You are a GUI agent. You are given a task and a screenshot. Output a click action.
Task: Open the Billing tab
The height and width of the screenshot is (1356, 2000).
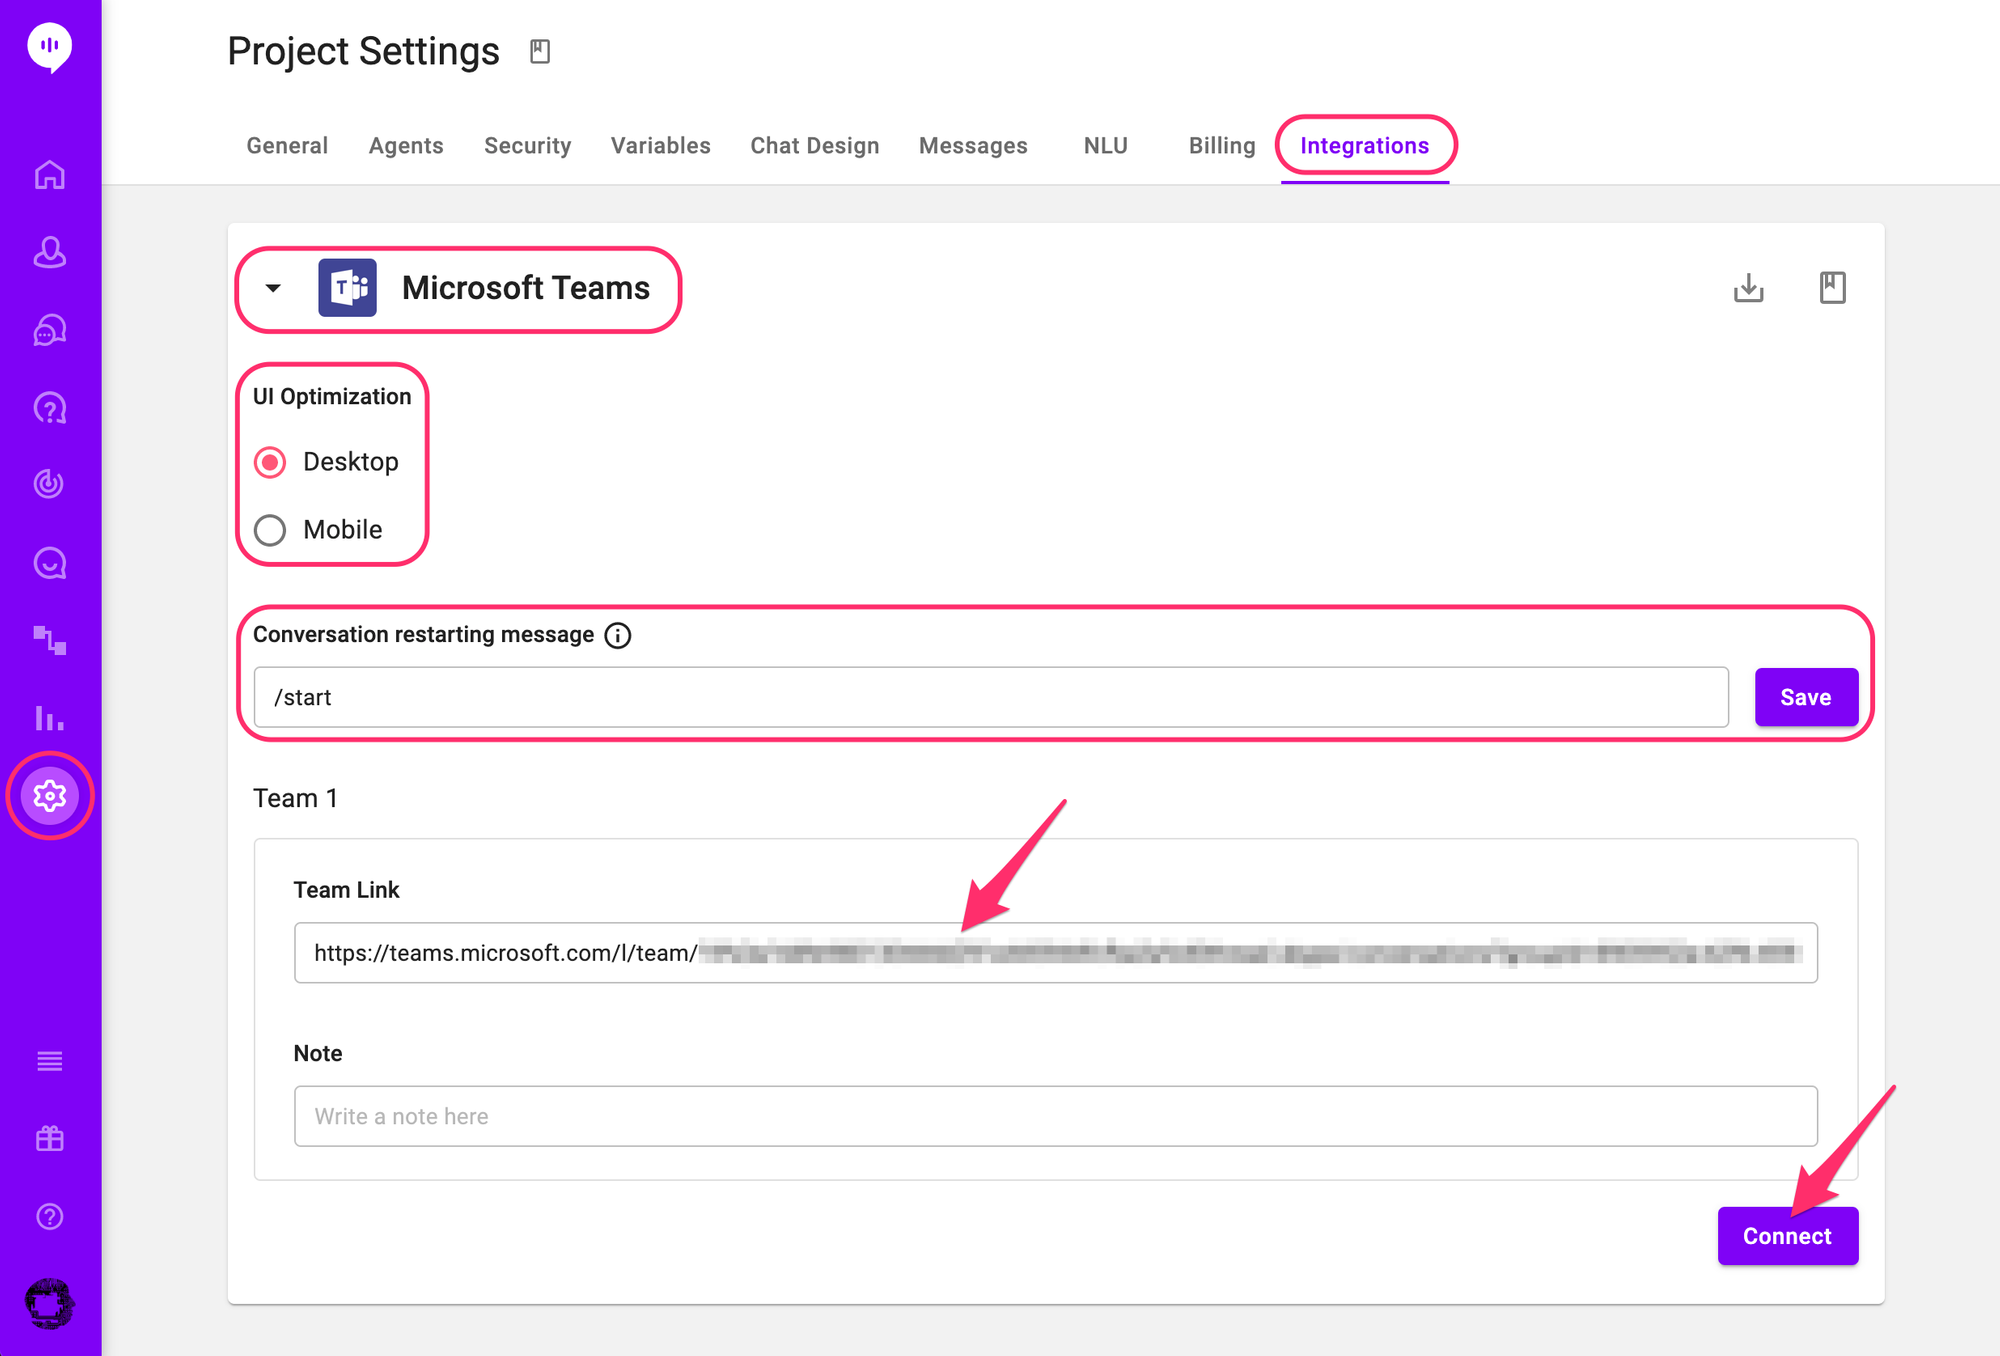pos(1221,146)
